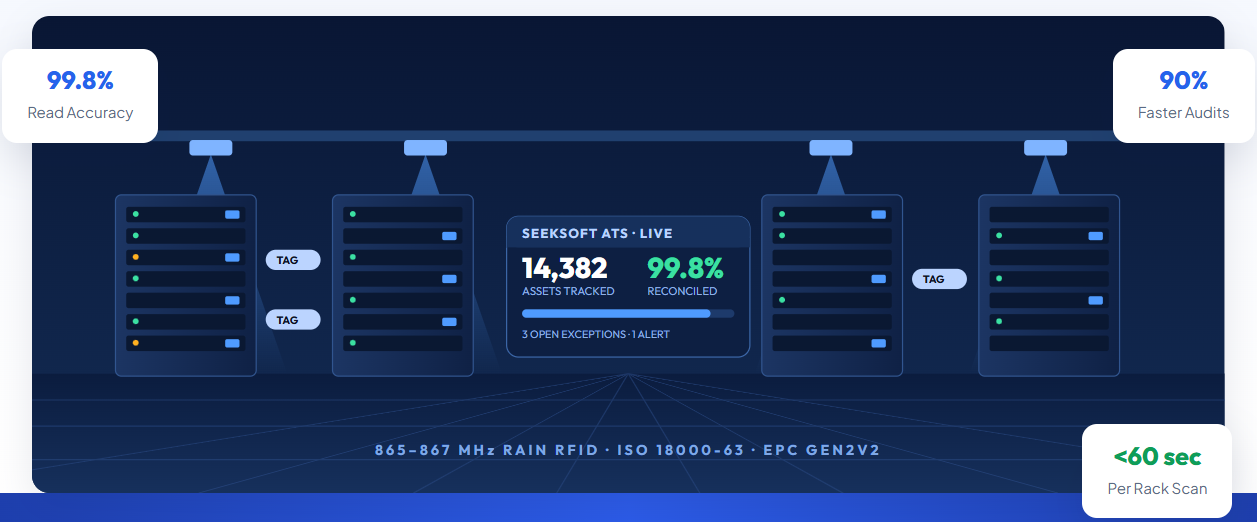Screen dimensions: 1257x522
Task: Click the RECONCILED label
Action: click(682, 291)
